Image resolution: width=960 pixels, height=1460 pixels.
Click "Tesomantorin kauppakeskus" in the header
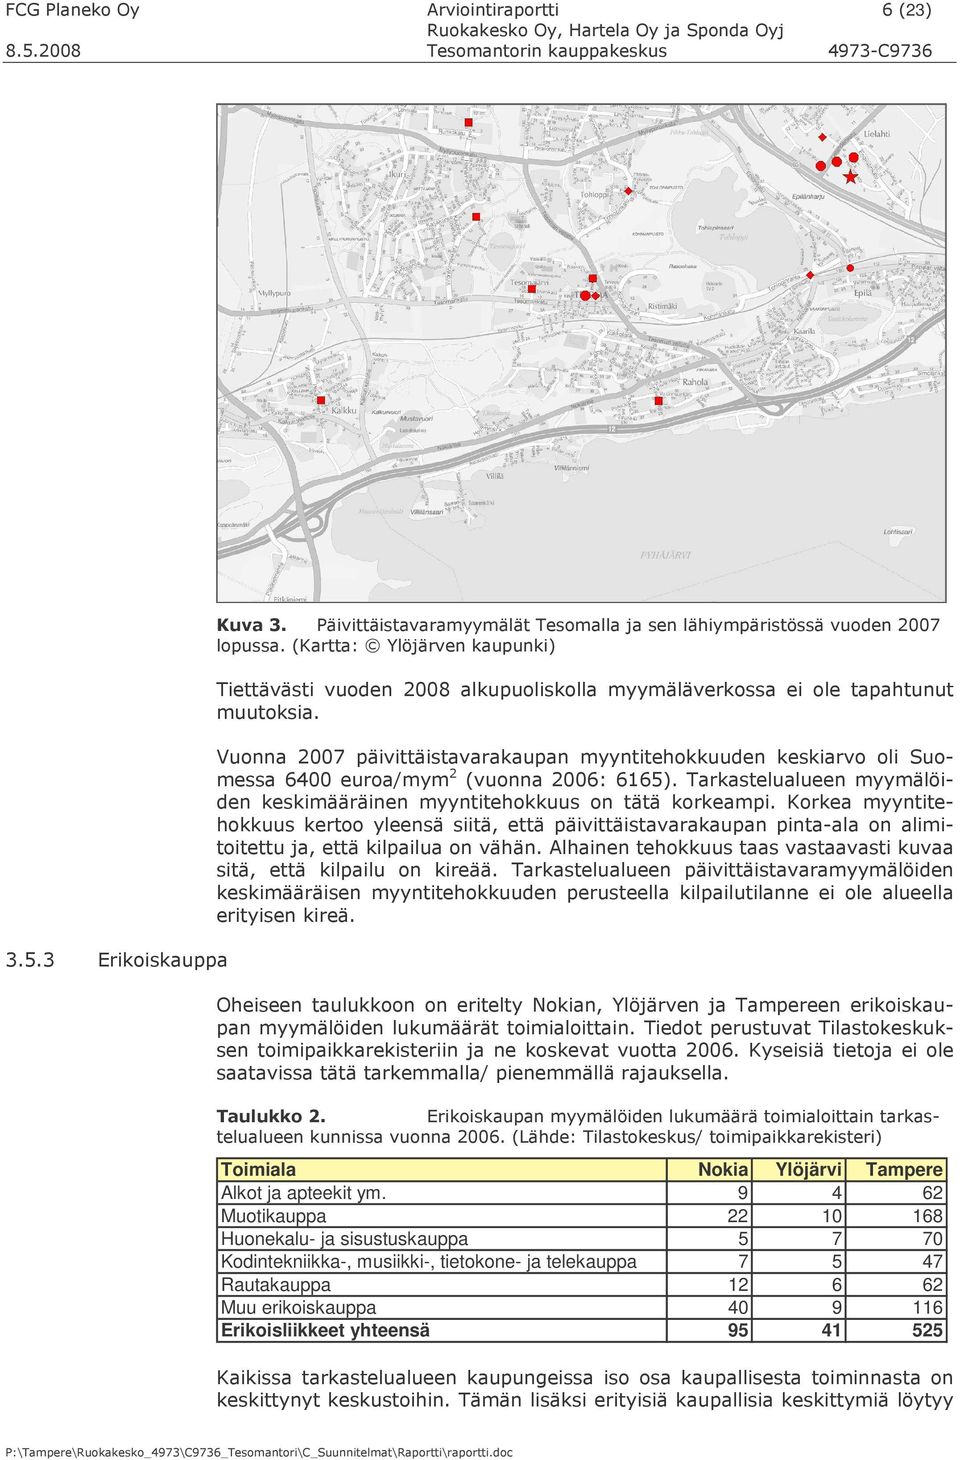[547, 50]
